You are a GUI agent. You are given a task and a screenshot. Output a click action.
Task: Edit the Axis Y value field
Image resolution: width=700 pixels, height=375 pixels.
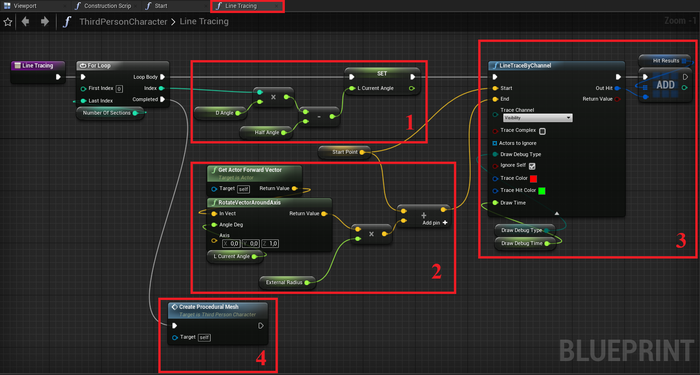[251, 243]
